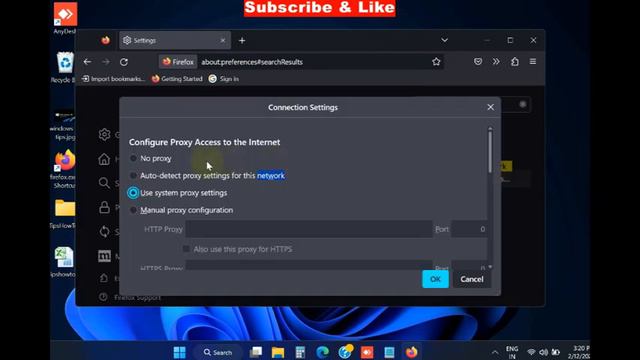This screenshot has height=360, width=640.
Task: Select the Excel file desktop icon
Action: [x=64, y=262]
